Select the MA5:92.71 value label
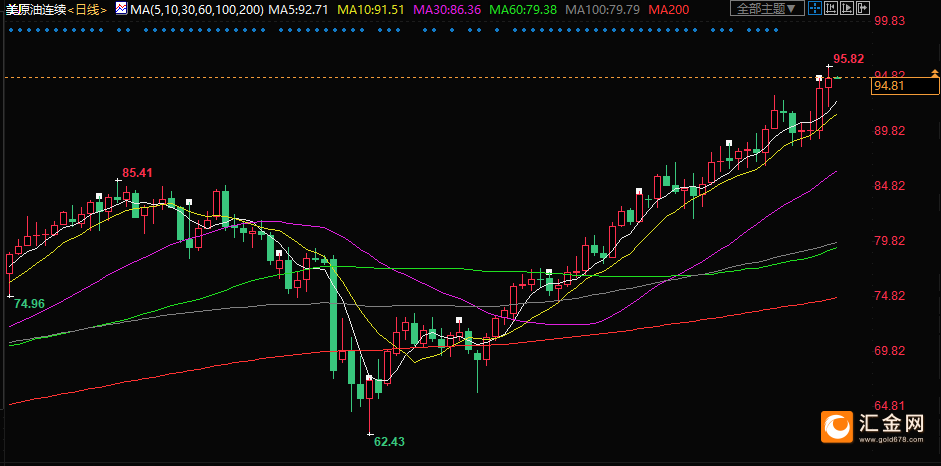 299,10
